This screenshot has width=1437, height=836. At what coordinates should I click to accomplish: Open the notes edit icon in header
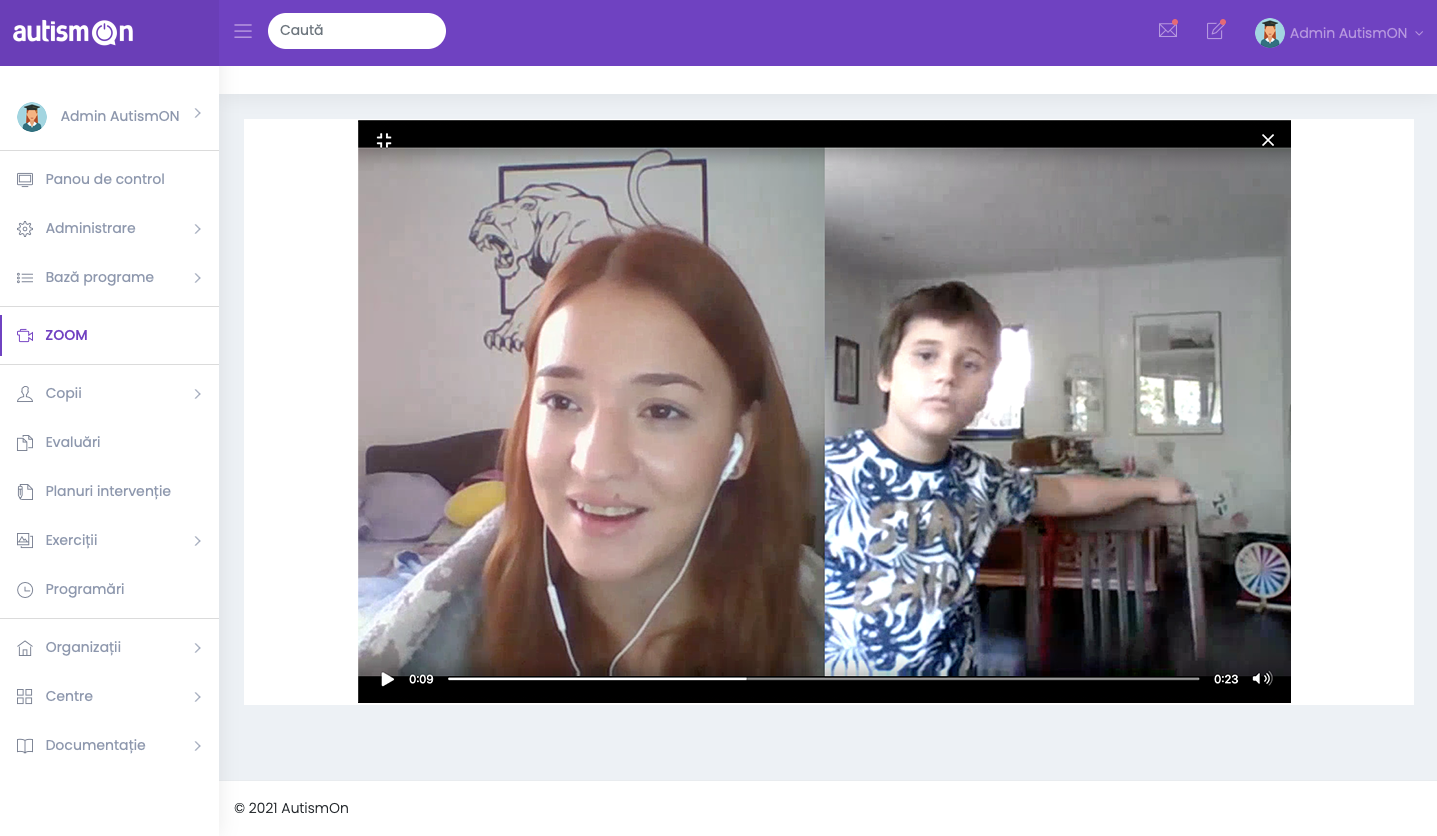click(x=1216, y=30)
